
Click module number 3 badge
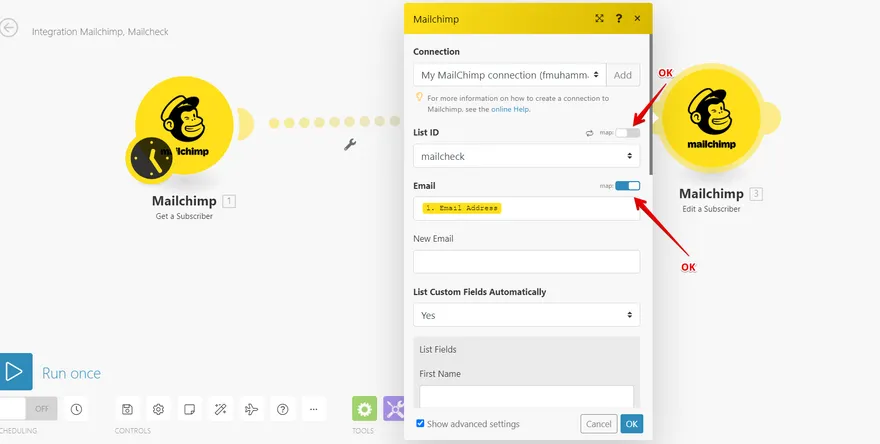click(x=756, y=194)
